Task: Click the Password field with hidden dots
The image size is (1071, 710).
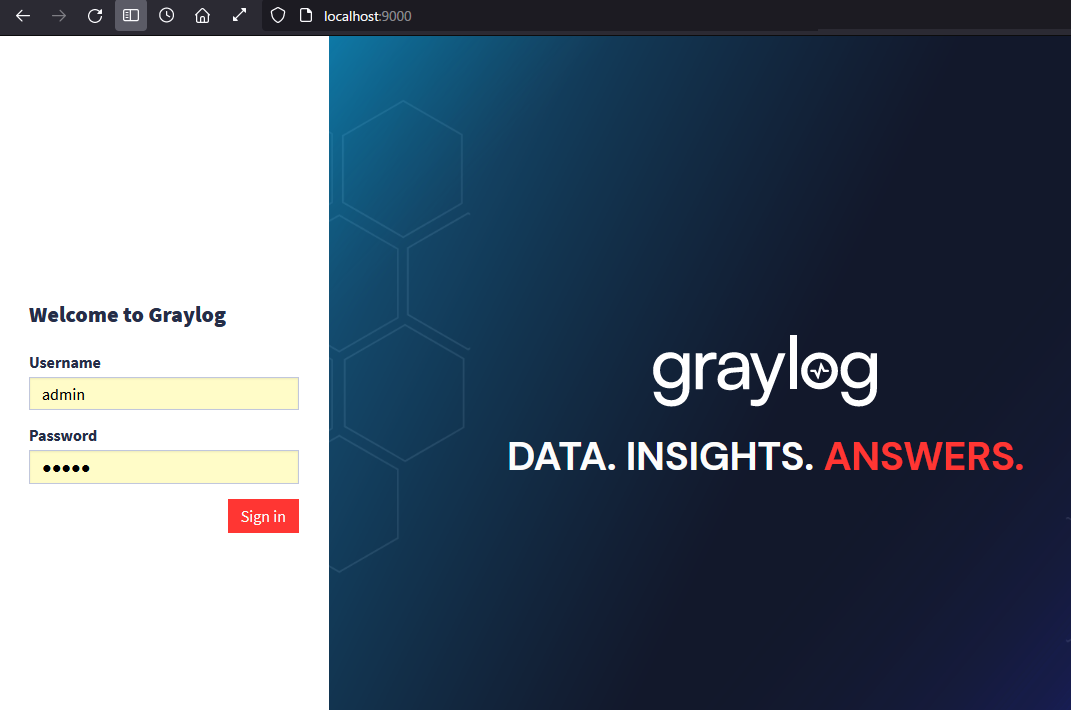Action: point(163,467)
